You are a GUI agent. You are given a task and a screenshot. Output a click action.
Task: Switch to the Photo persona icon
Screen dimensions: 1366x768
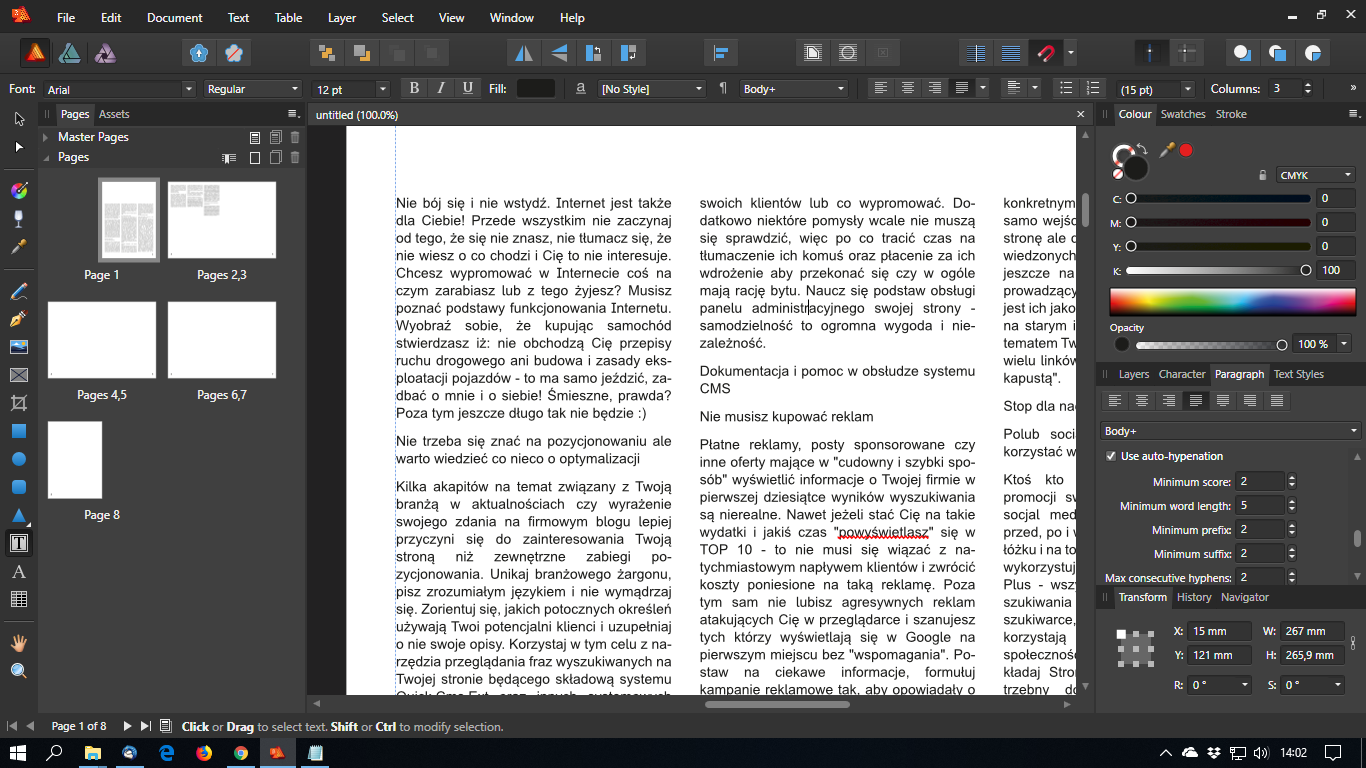(105, 53)
